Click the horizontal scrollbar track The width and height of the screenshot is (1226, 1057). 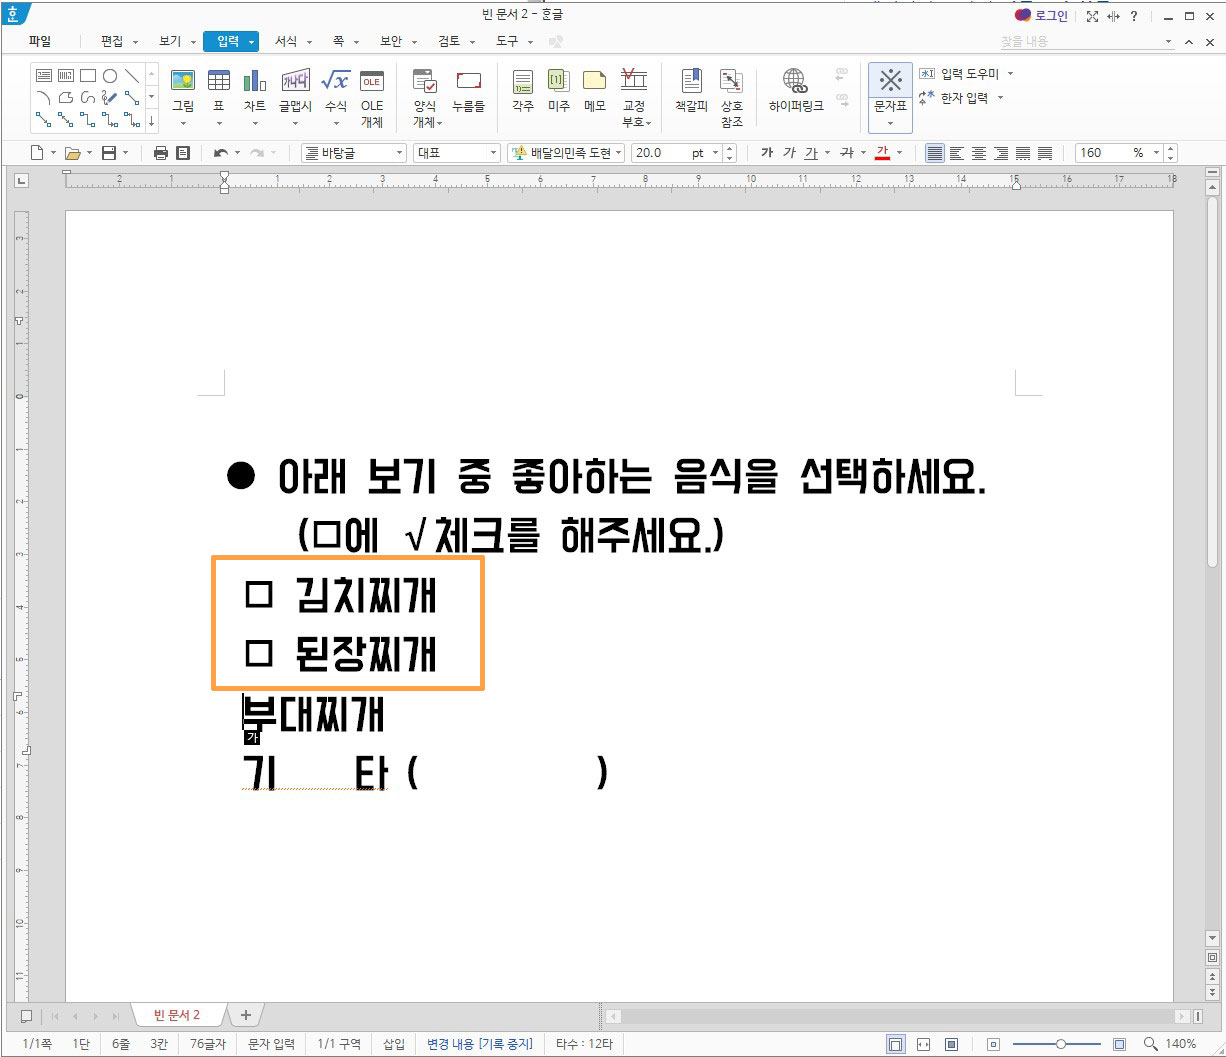(x=900, y=1016)
